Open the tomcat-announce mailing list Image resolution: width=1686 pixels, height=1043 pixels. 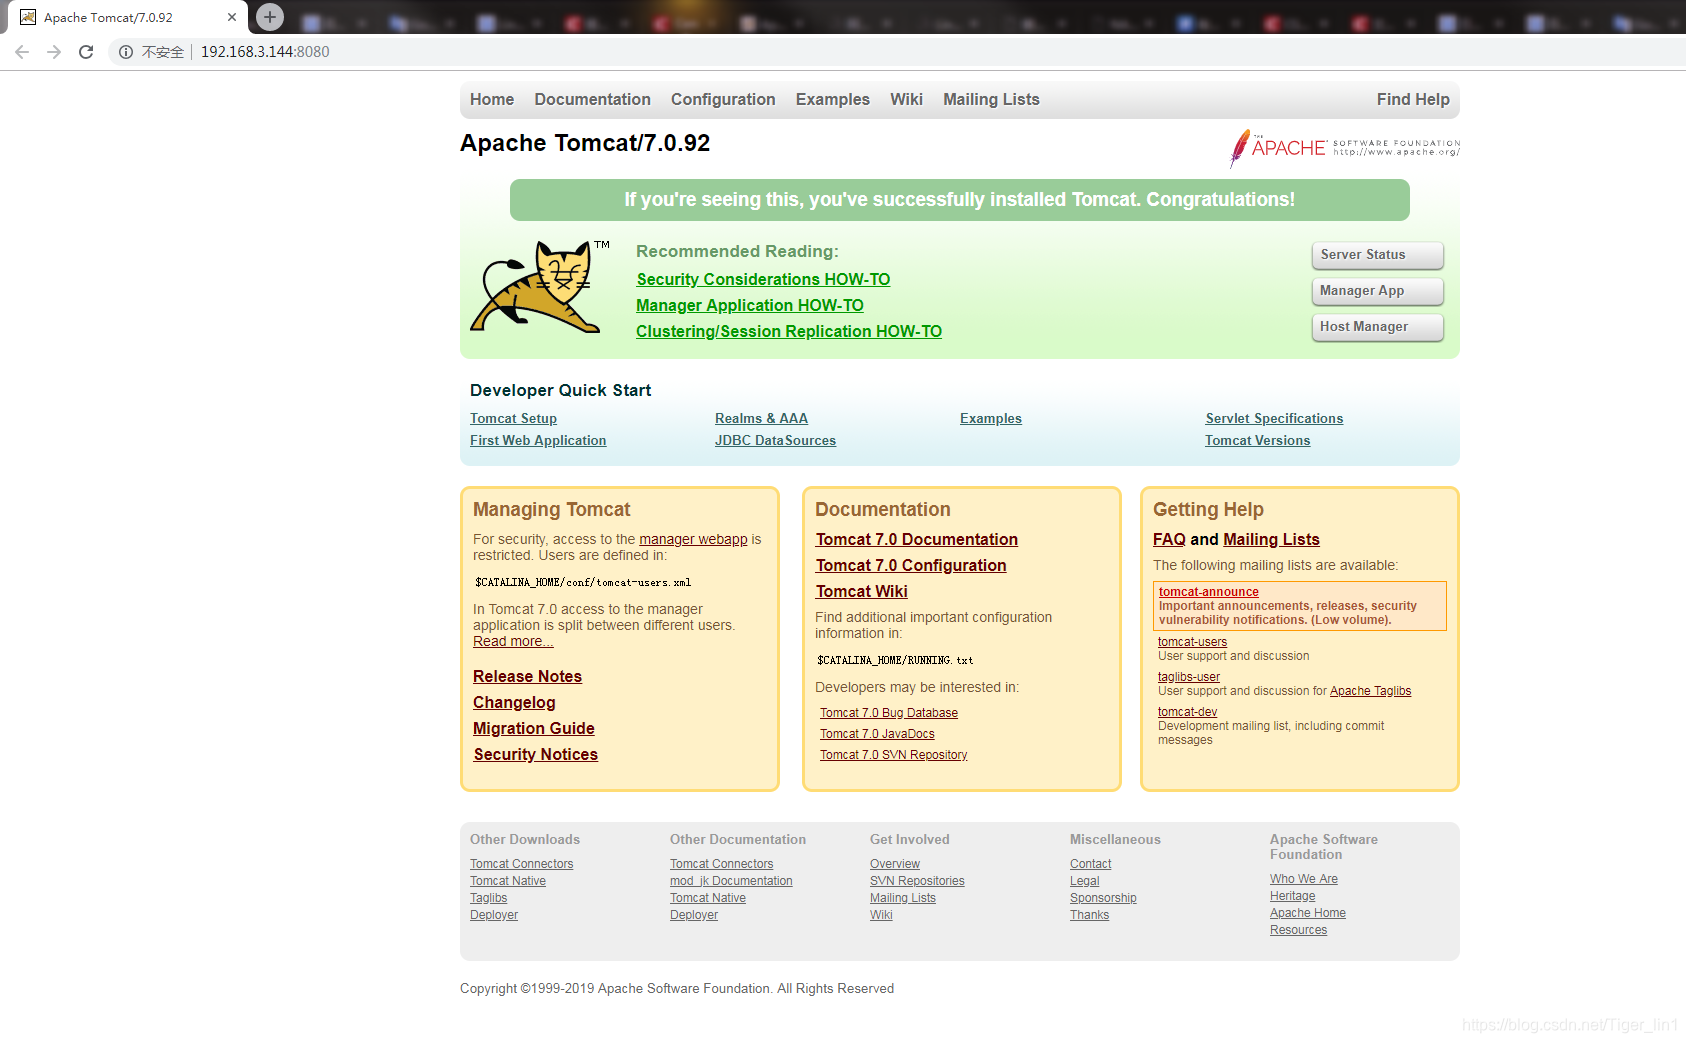tap(1209, 592)
